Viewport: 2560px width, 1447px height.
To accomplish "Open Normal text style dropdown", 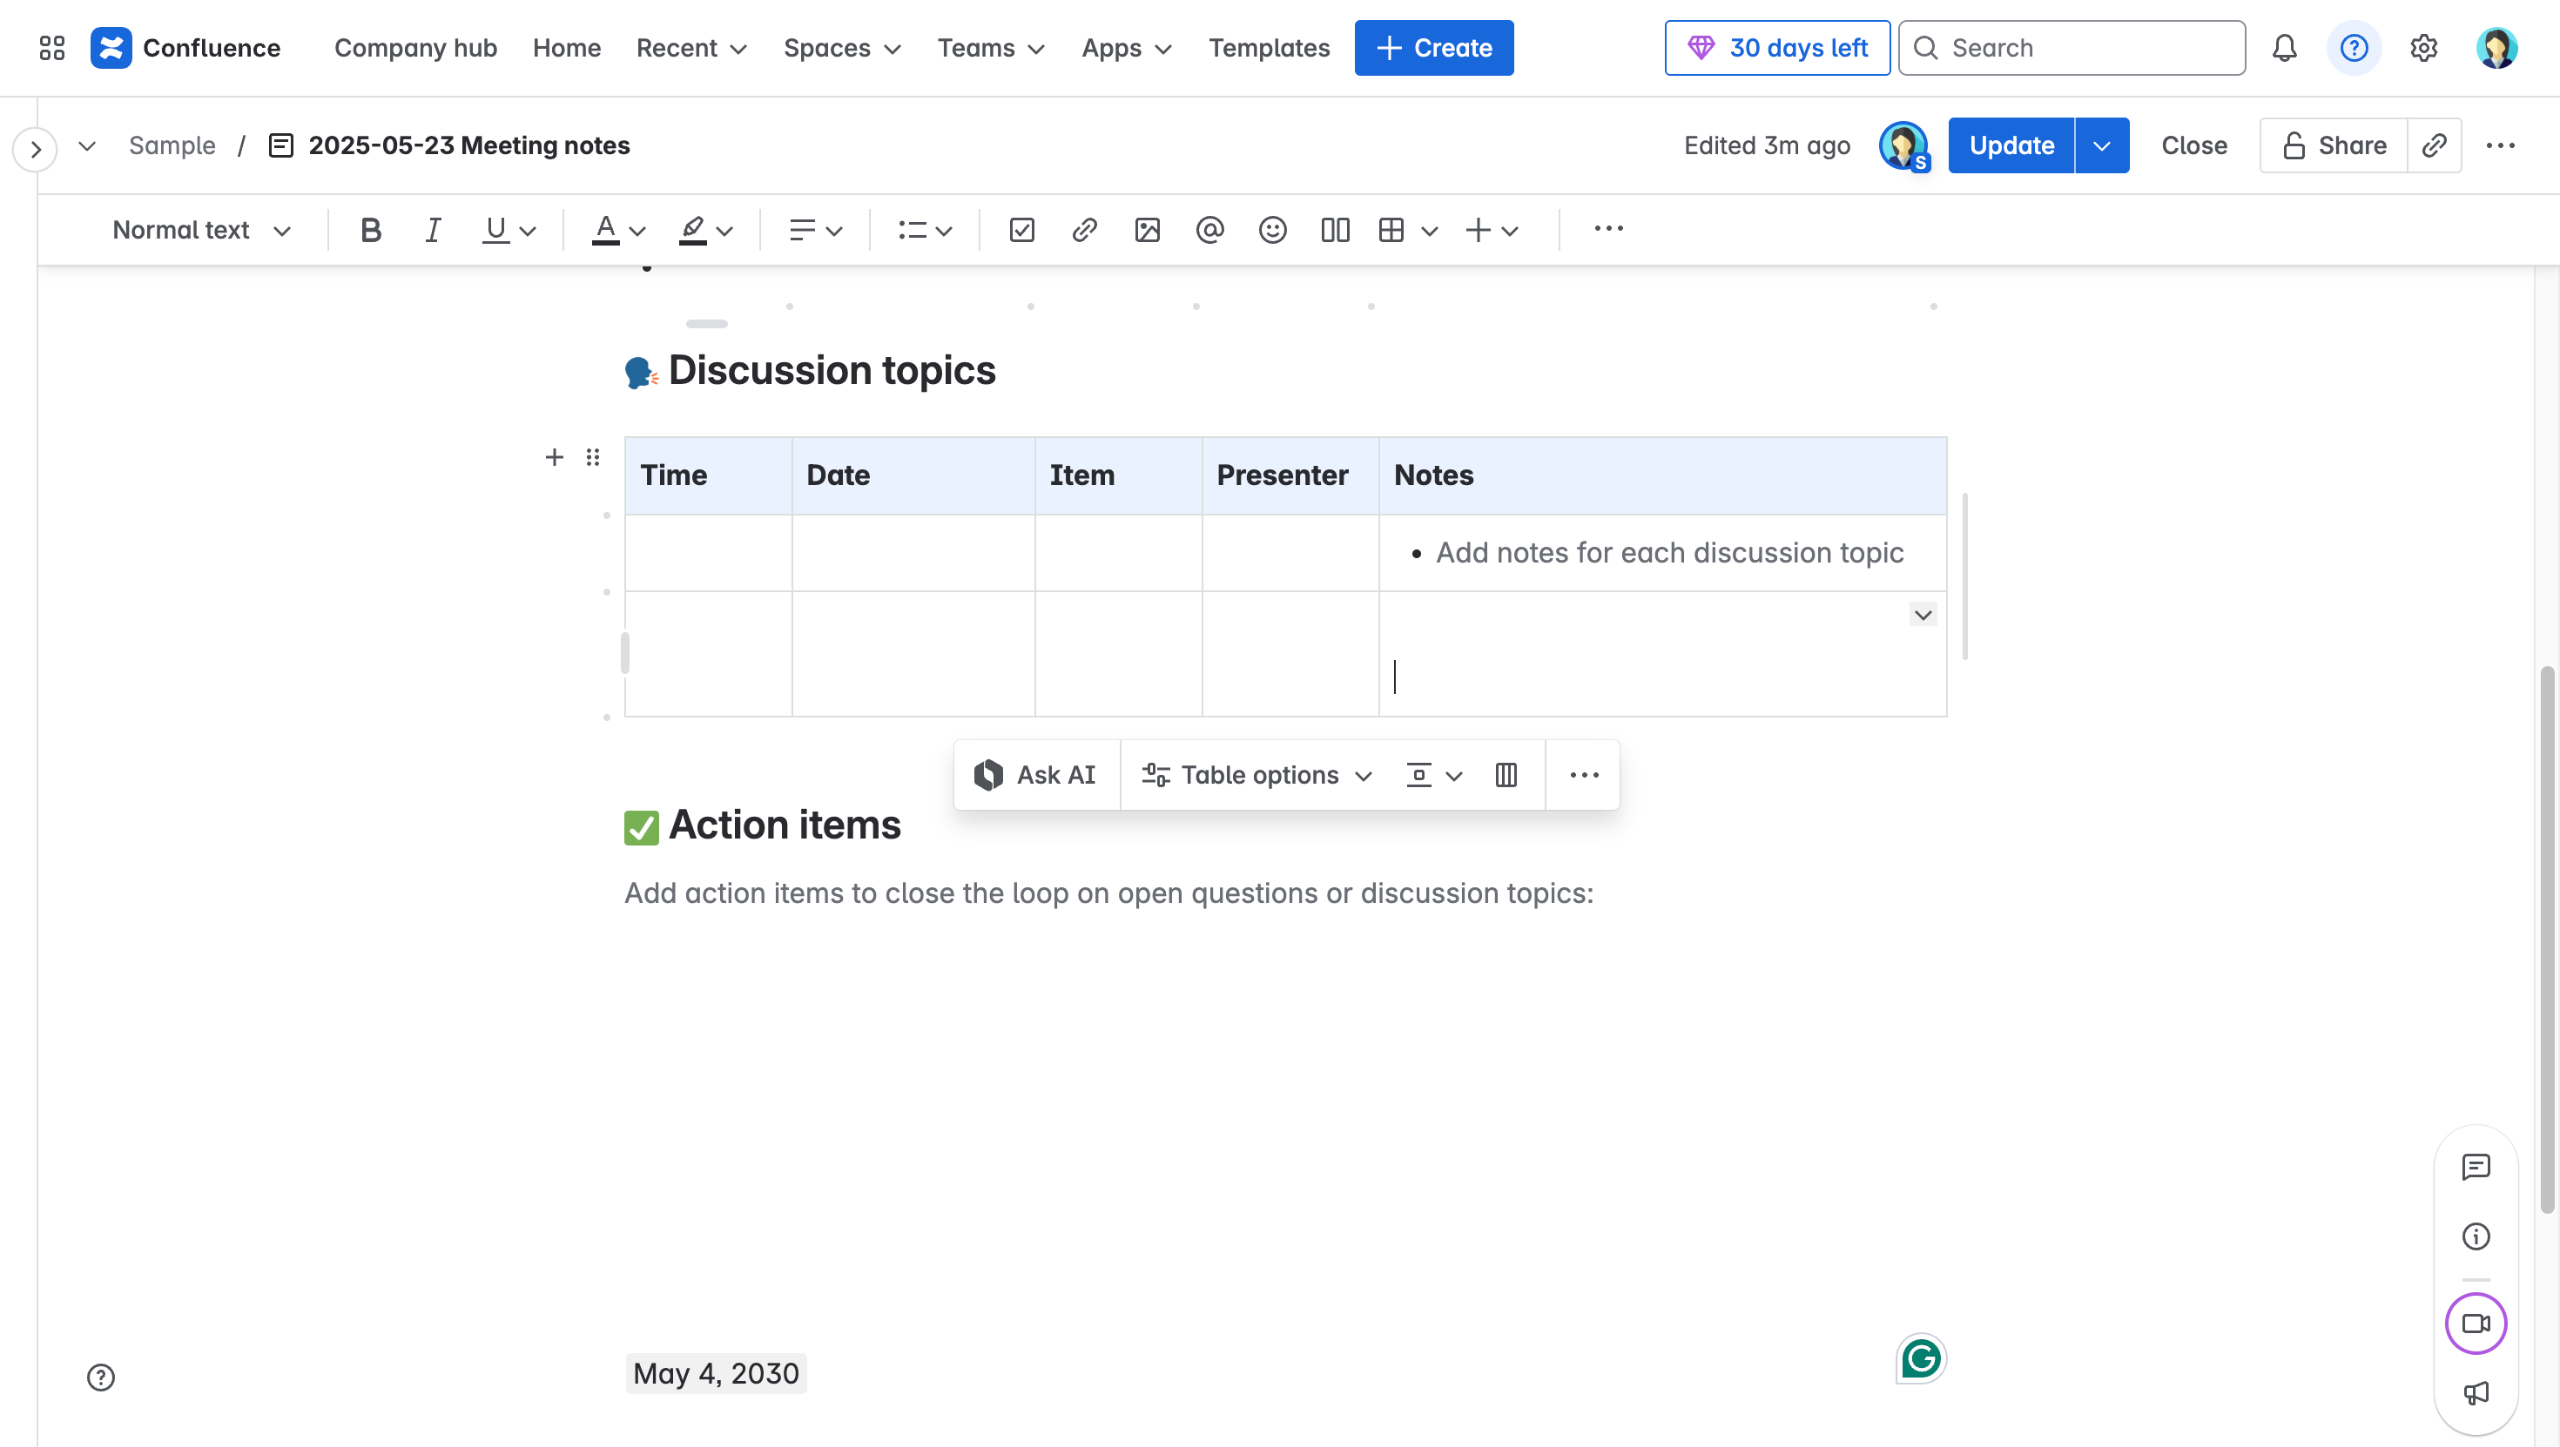I will pos(201,230).
